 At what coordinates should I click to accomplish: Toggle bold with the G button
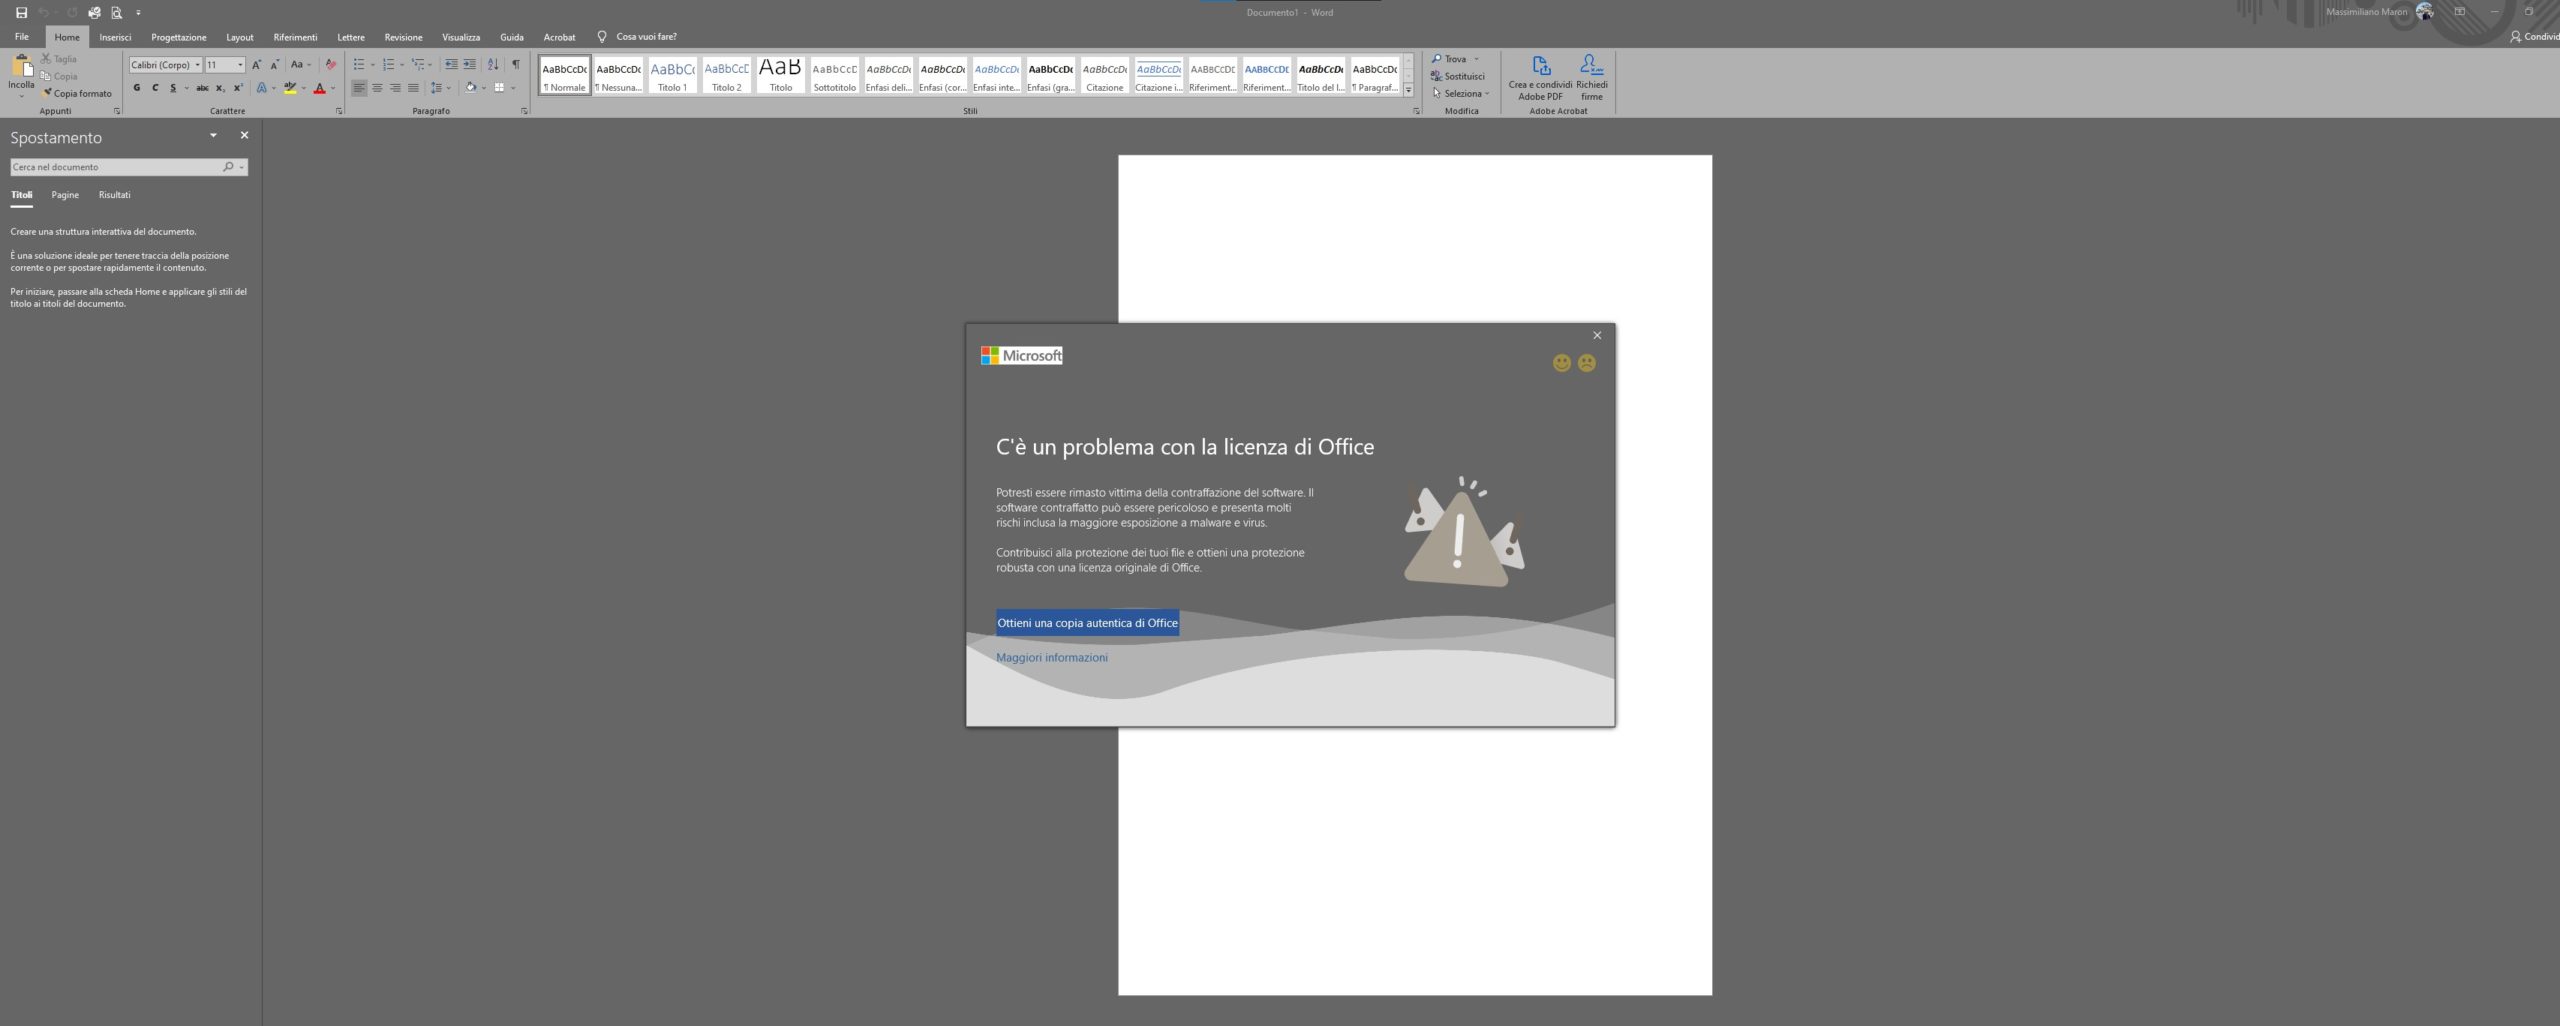tap(137, 88)
